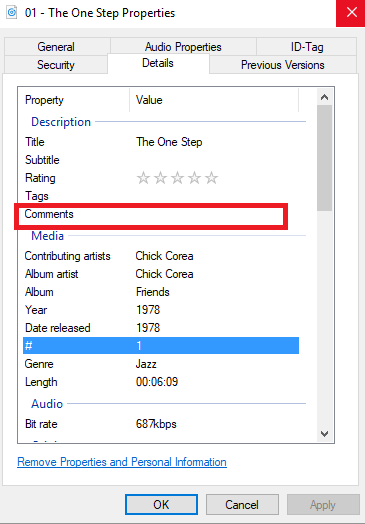Click the Cancel button
This screenshot has height=524, width=365.
(242, 505)
